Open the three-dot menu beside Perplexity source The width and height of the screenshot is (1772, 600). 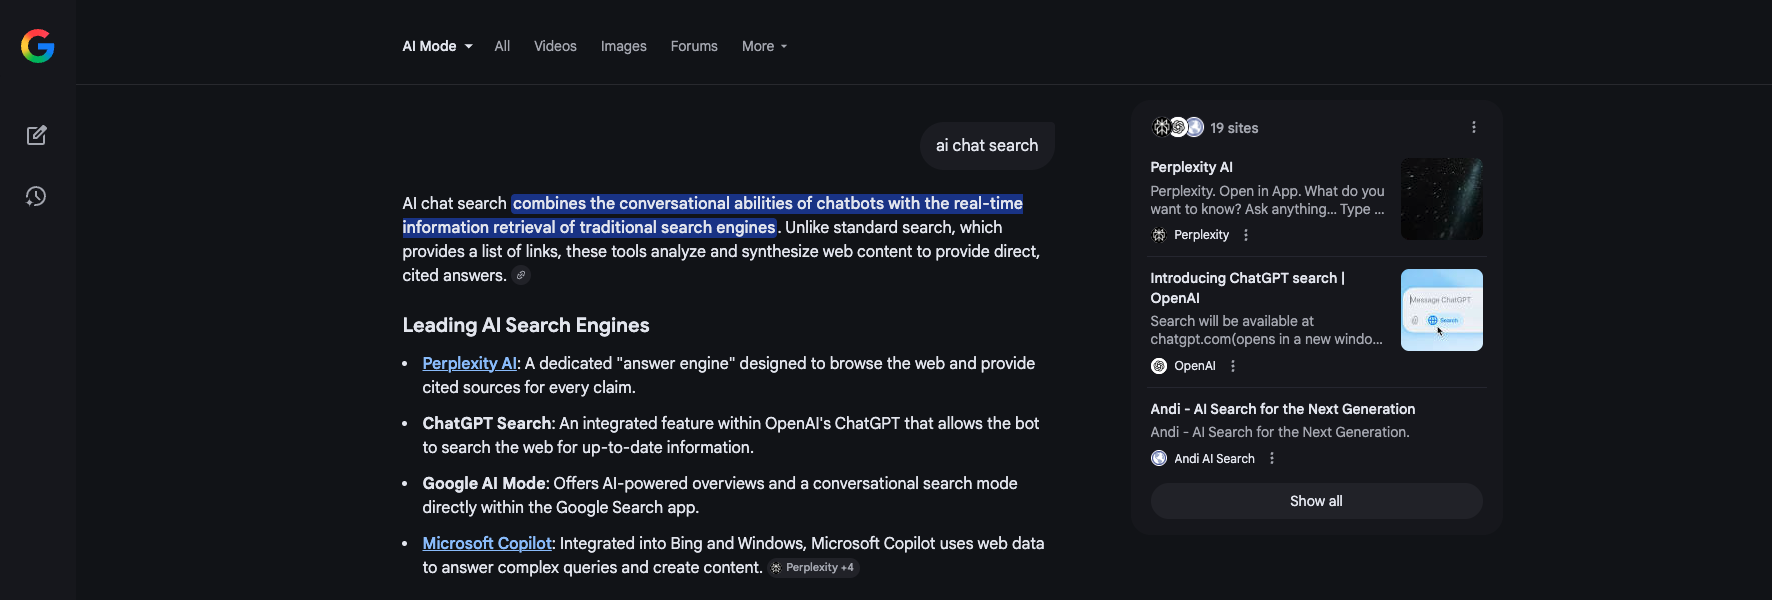point(1245,234)
